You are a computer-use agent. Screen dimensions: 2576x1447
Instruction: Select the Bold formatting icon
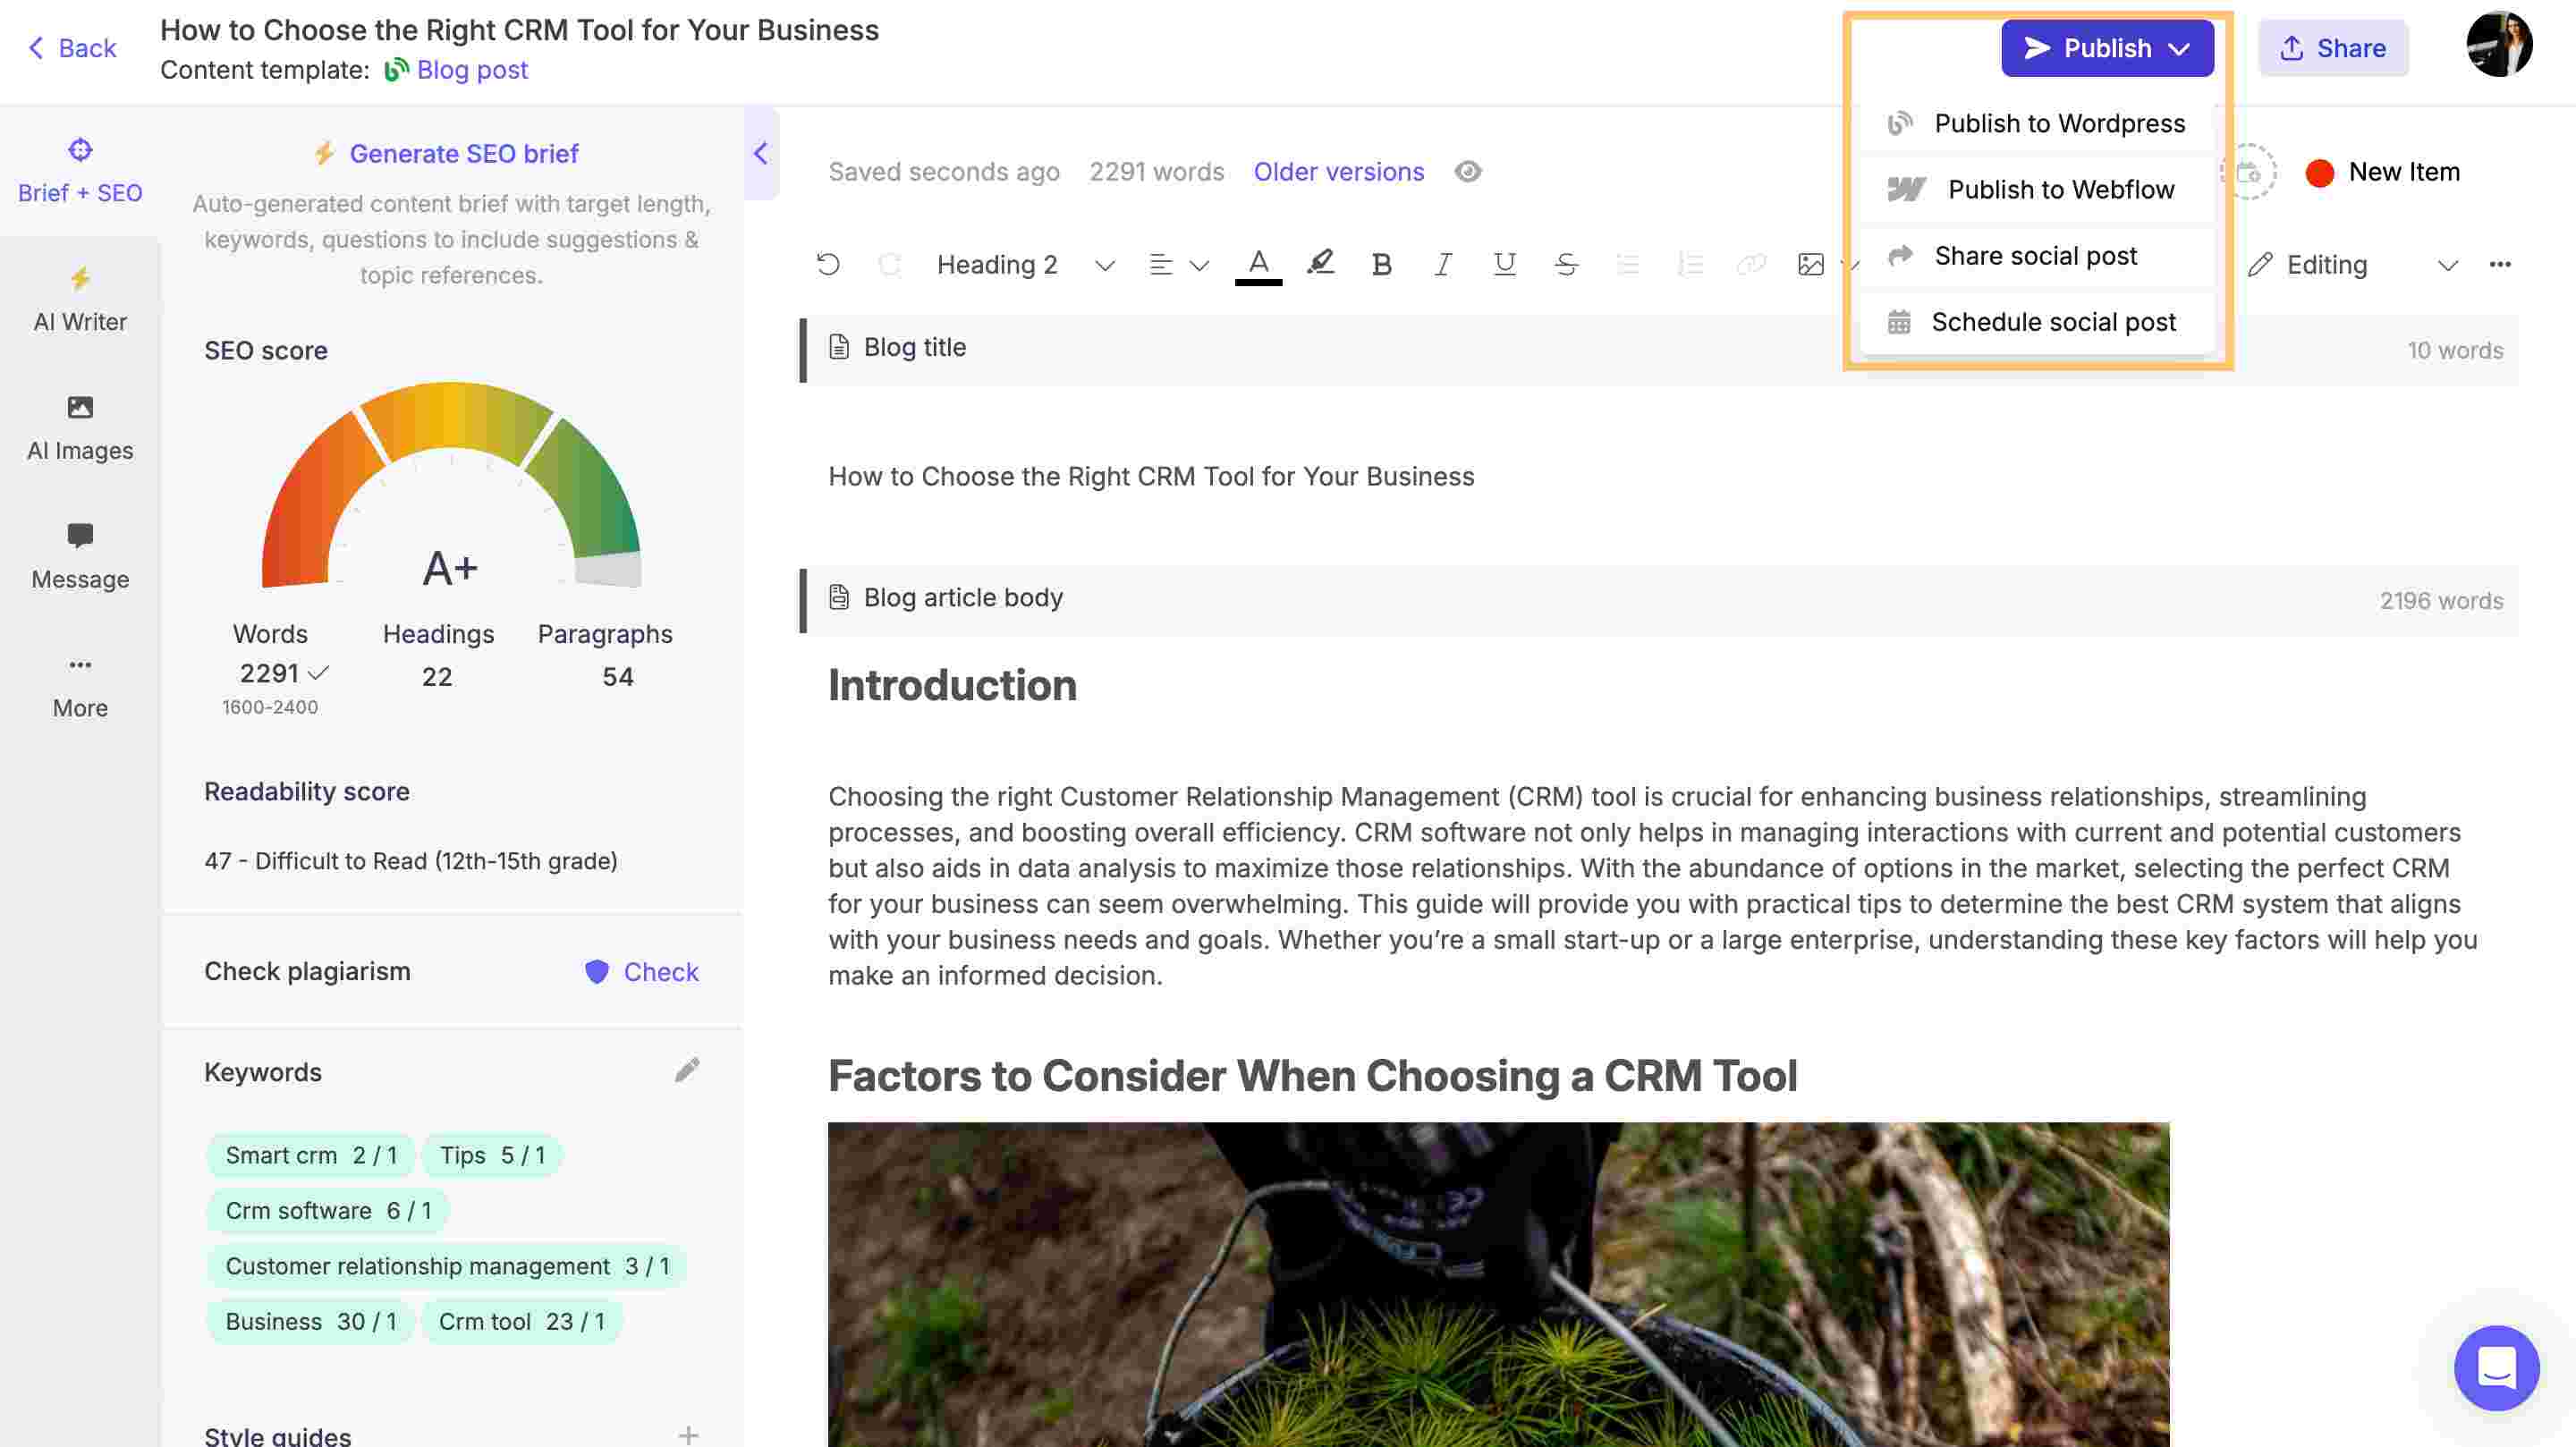1380,264
